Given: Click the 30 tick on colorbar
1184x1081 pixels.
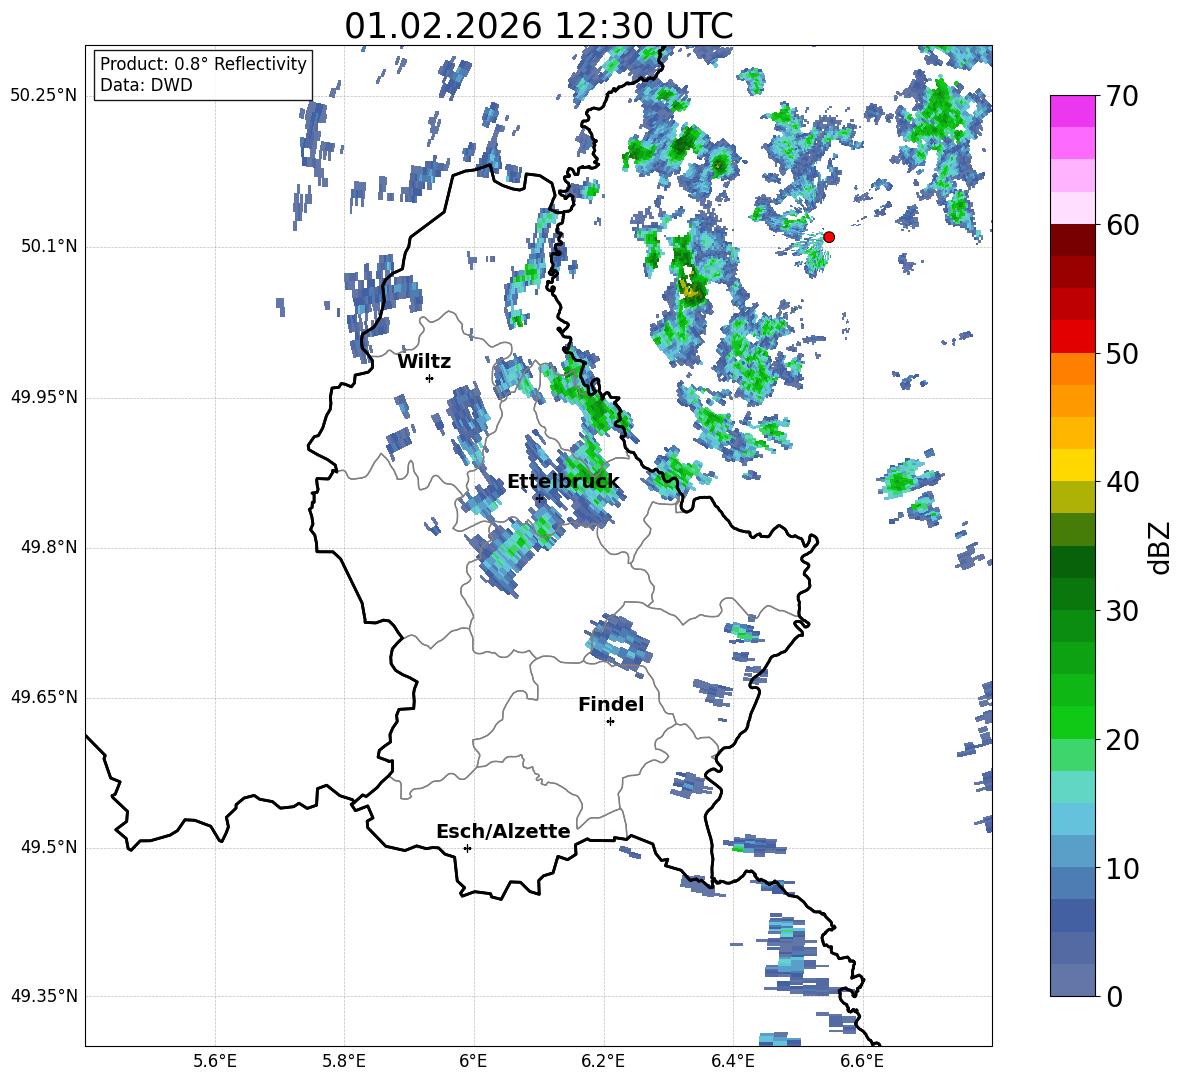Looking at the screenshot, I should [1121, 611].
